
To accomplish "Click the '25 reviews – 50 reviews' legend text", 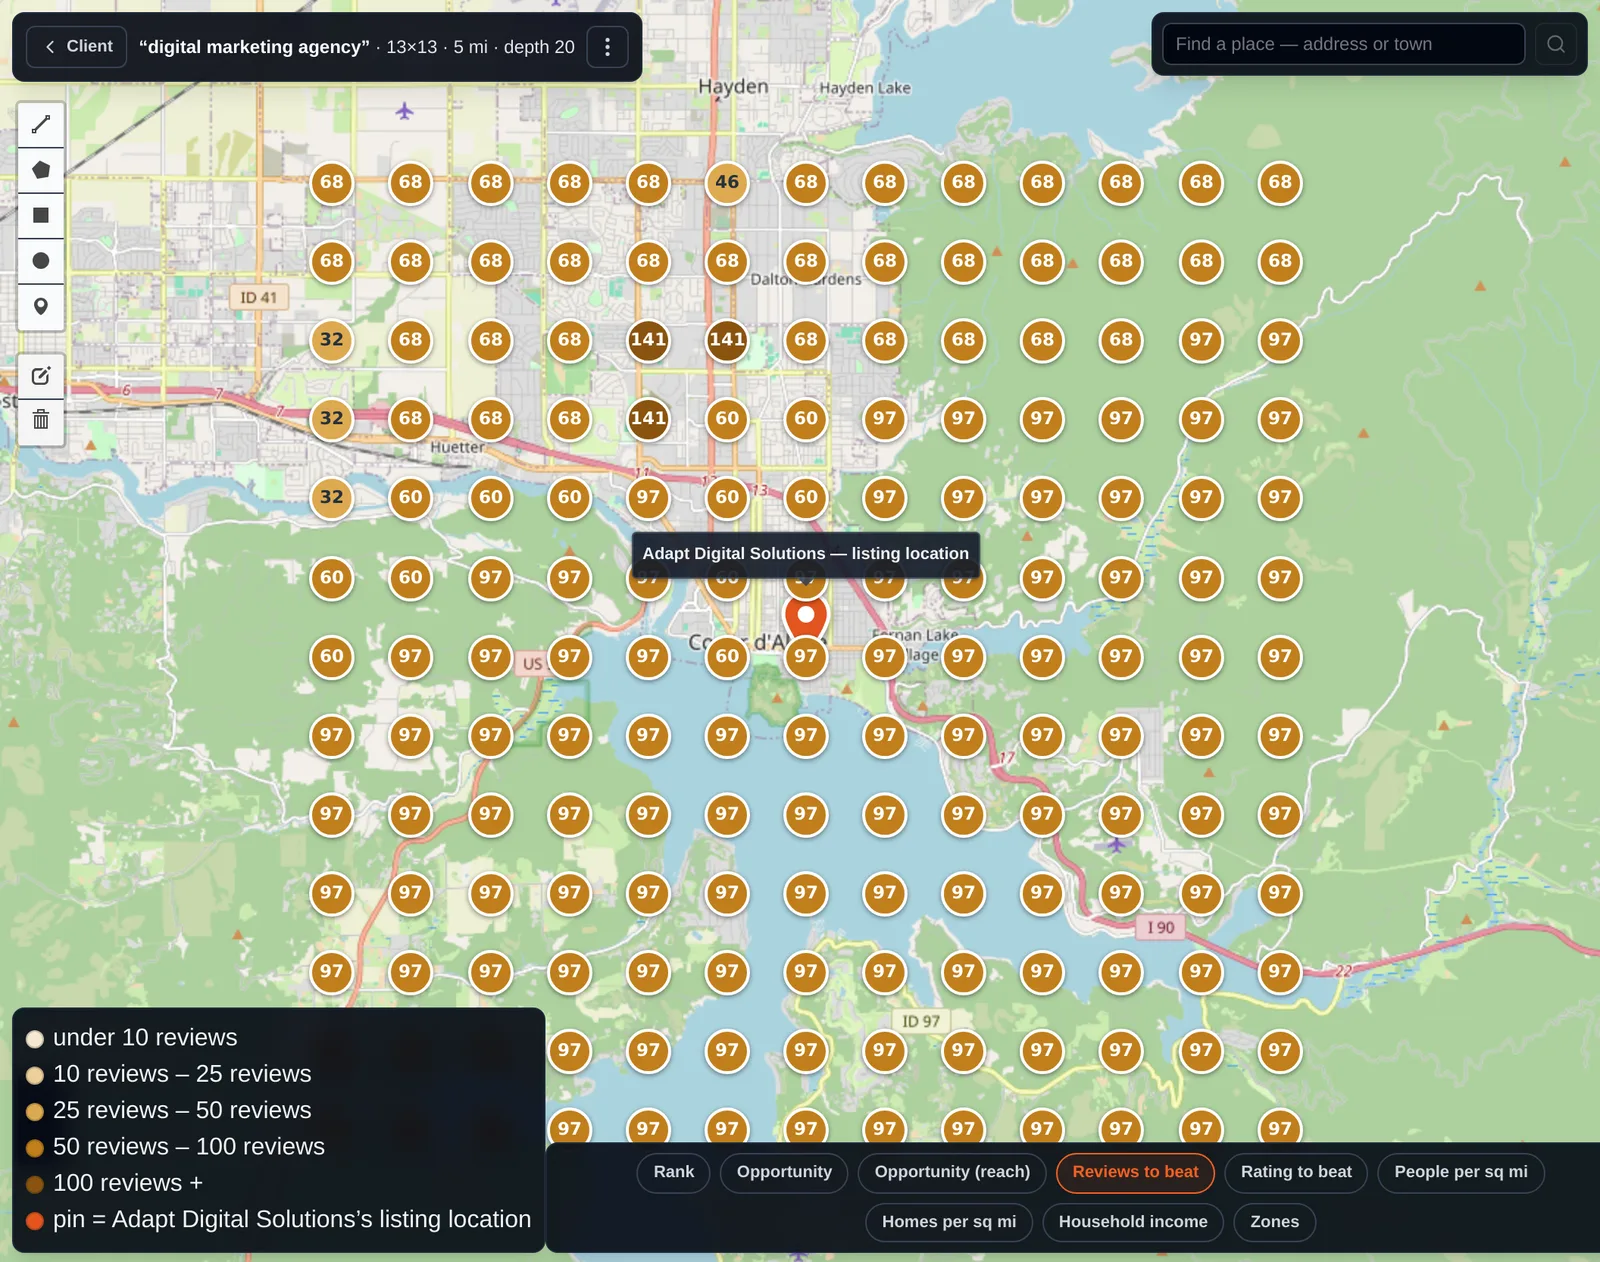I will (x=182, y=1110).
